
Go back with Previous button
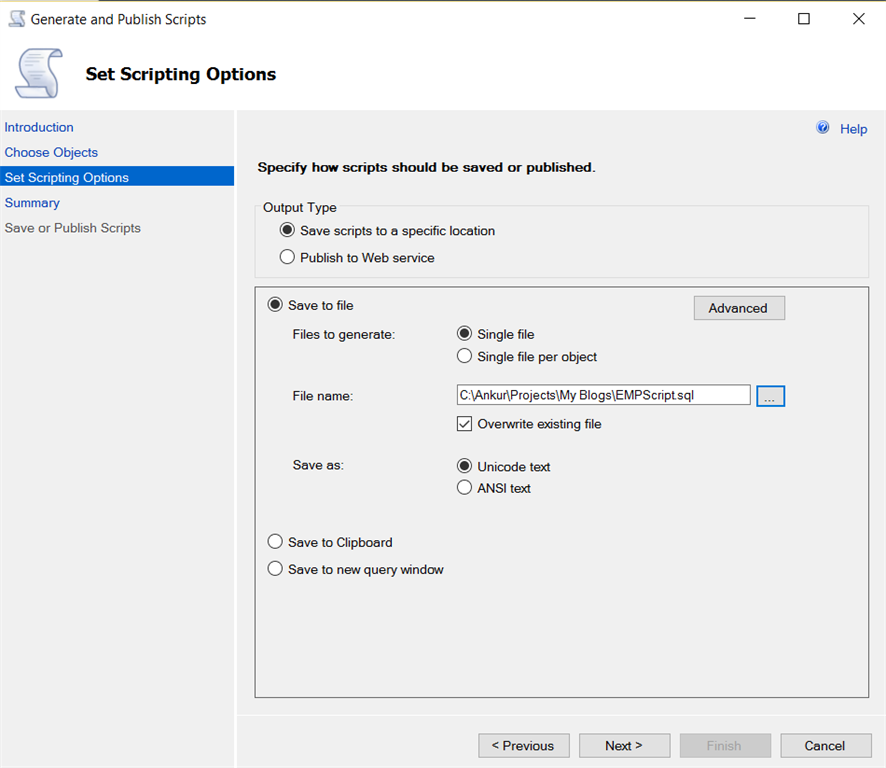[524, 745]
